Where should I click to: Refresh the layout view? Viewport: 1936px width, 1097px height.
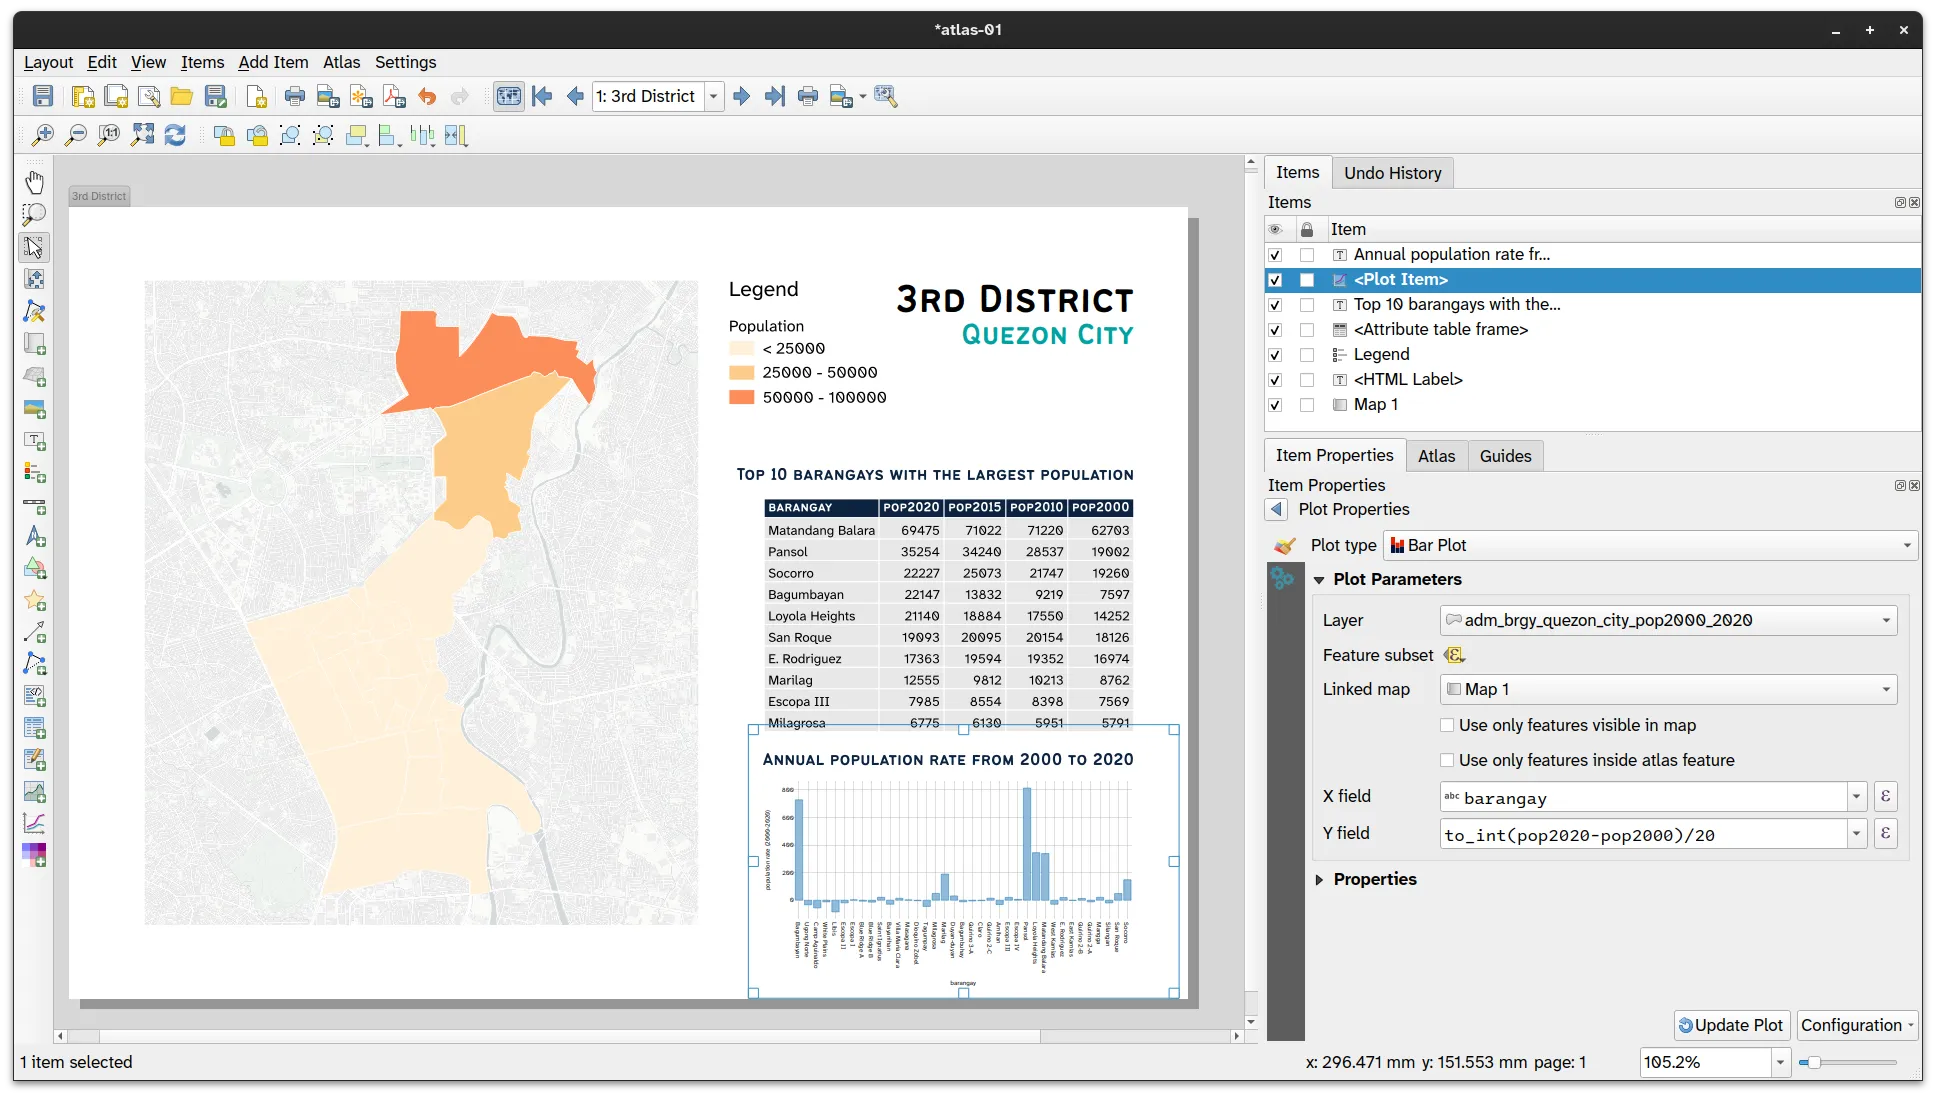pos(175,135)
